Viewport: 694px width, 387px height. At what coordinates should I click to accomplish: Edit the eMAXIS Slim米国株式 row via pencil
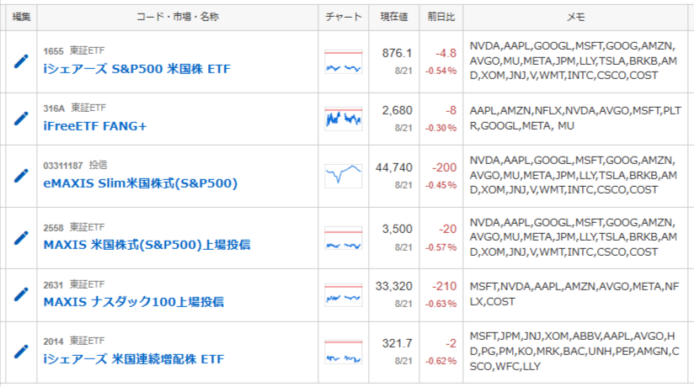(x=21, y=176)
